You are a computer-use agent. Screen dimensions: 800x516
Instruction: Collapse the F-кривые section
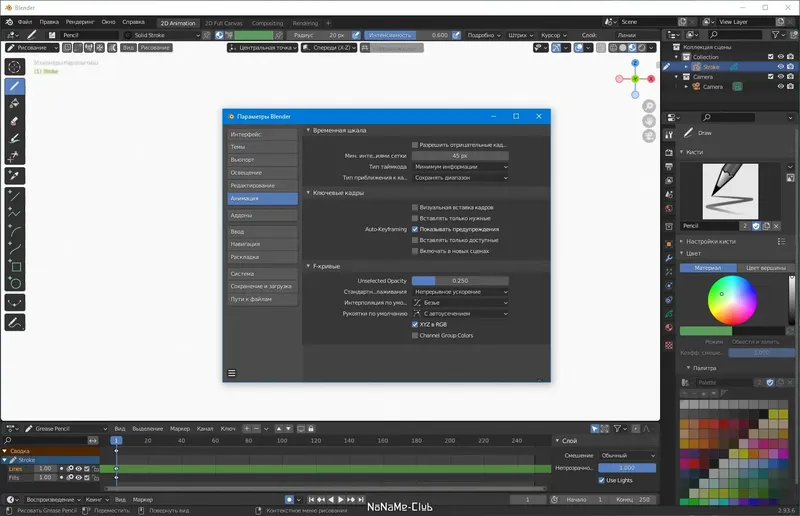pyautogui.click(x=308, y=266)
